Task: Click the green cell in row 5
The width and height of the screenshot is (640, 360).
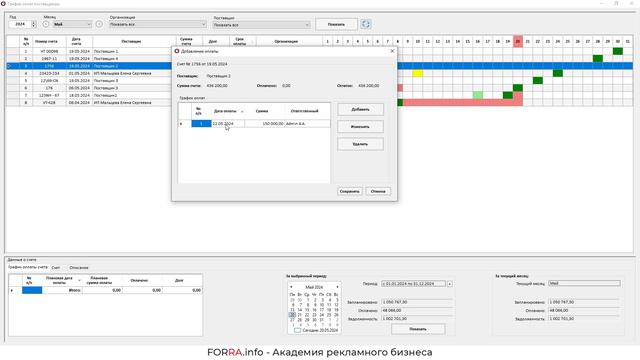Action: [538, 81]
